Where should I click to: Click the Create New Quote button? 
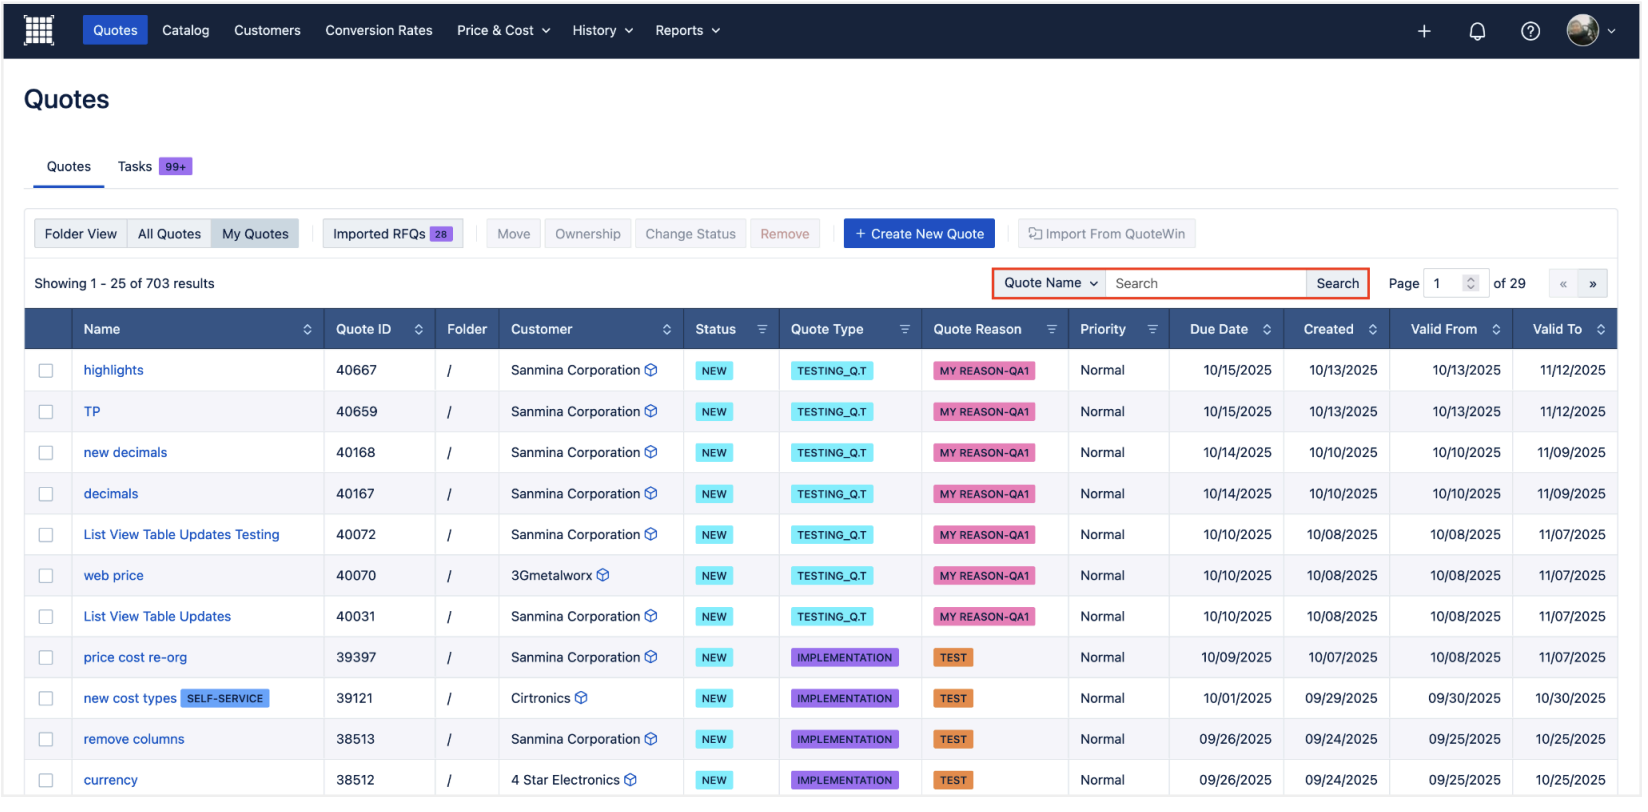click(x=918, y=234)
